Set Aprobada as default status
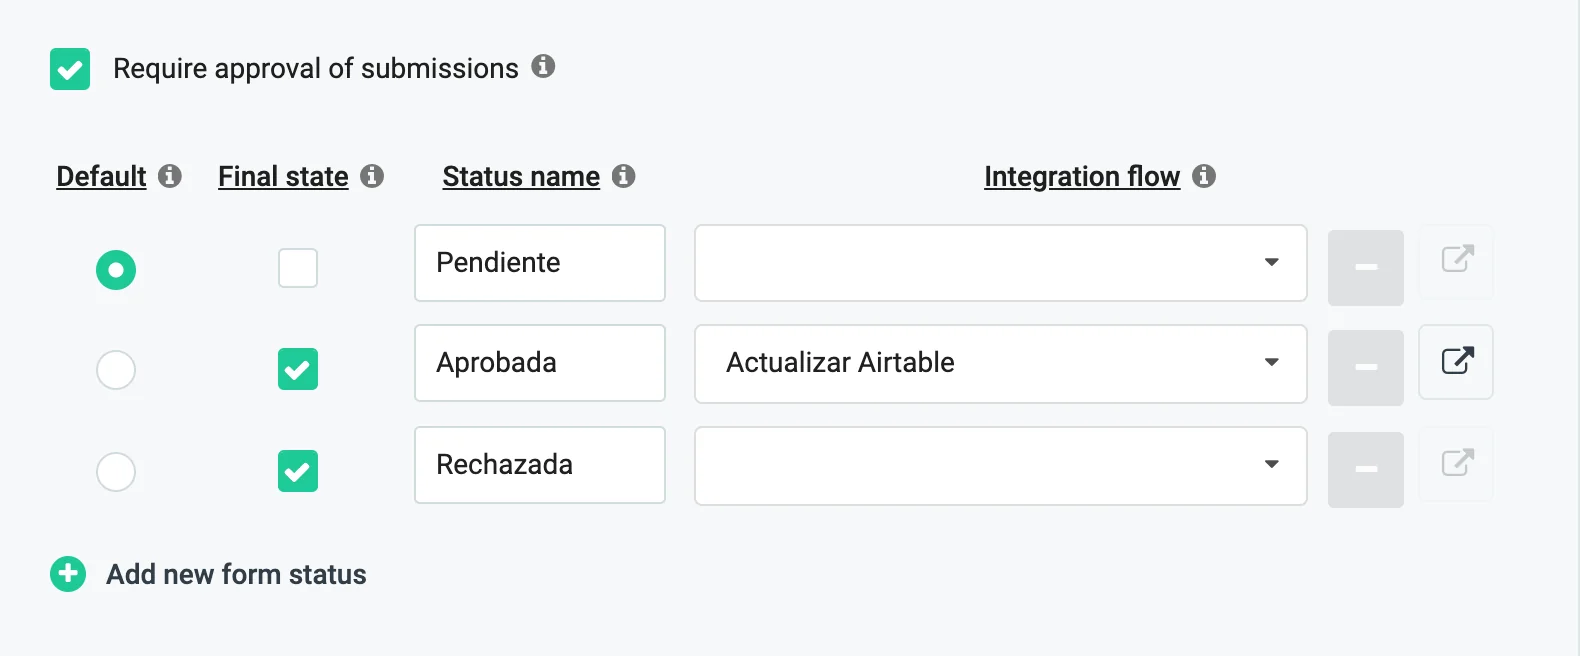This screenshot has height=656, width=1580. [116, 370]
